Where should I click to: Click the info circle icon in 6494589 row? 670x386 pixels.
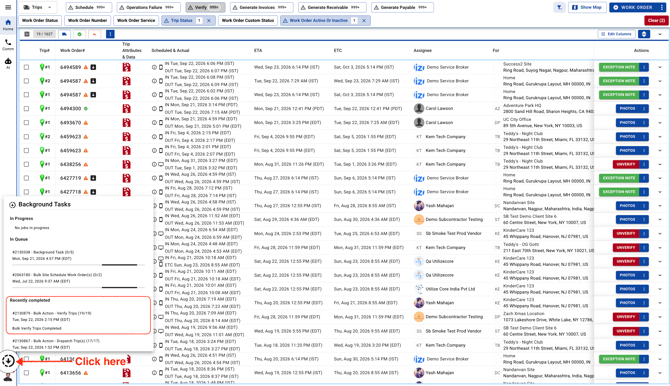coord(154,67)
